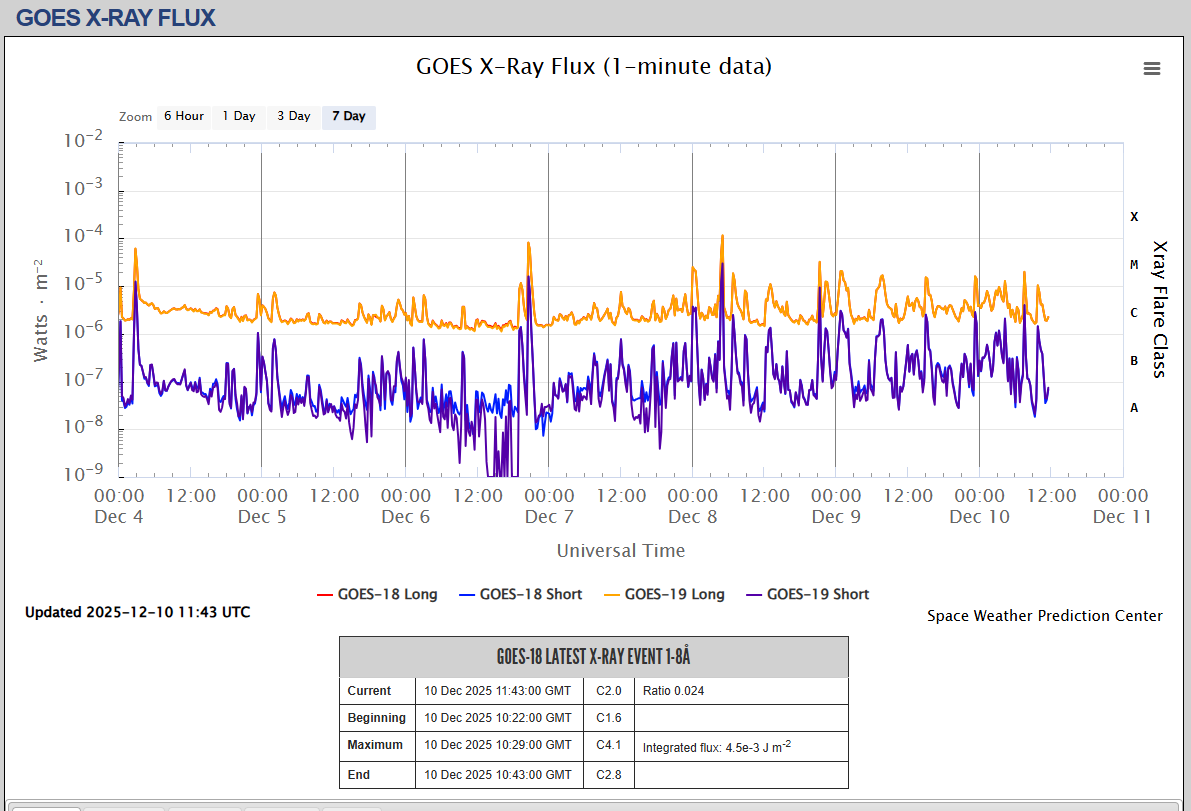Click the Space Weather Prediction Center credit
The width and height of the screenshot is (1191, 811).
[1044, 616]
